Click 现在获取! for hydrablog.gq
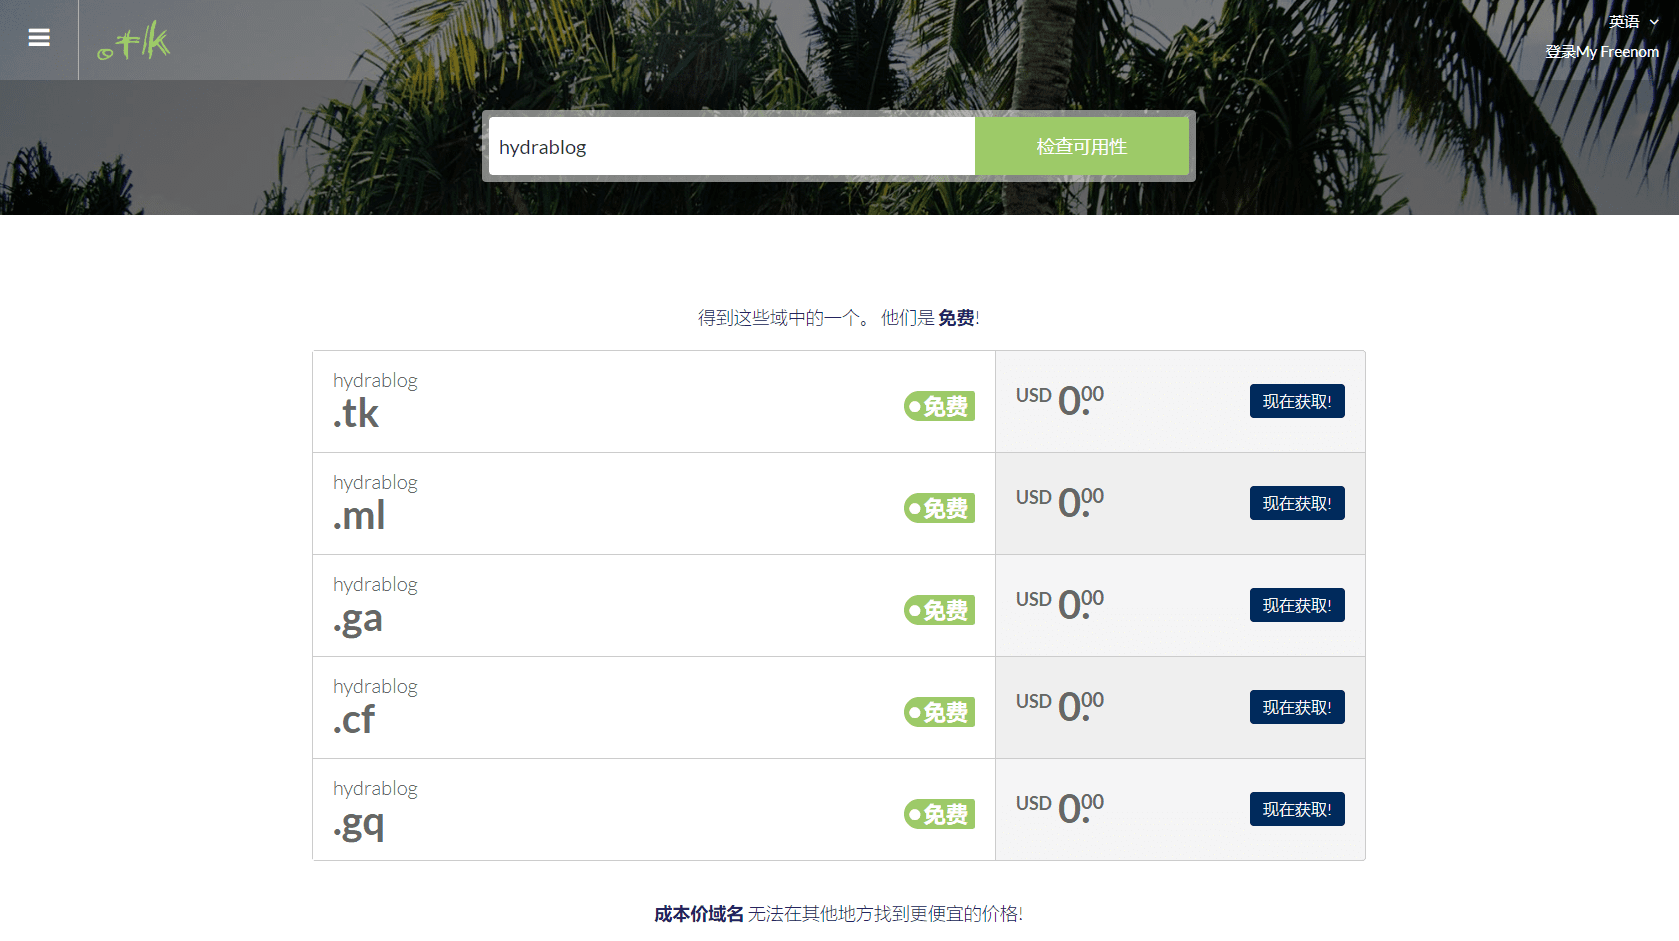The image size is (1679, 941). (x=1296, y=810)
